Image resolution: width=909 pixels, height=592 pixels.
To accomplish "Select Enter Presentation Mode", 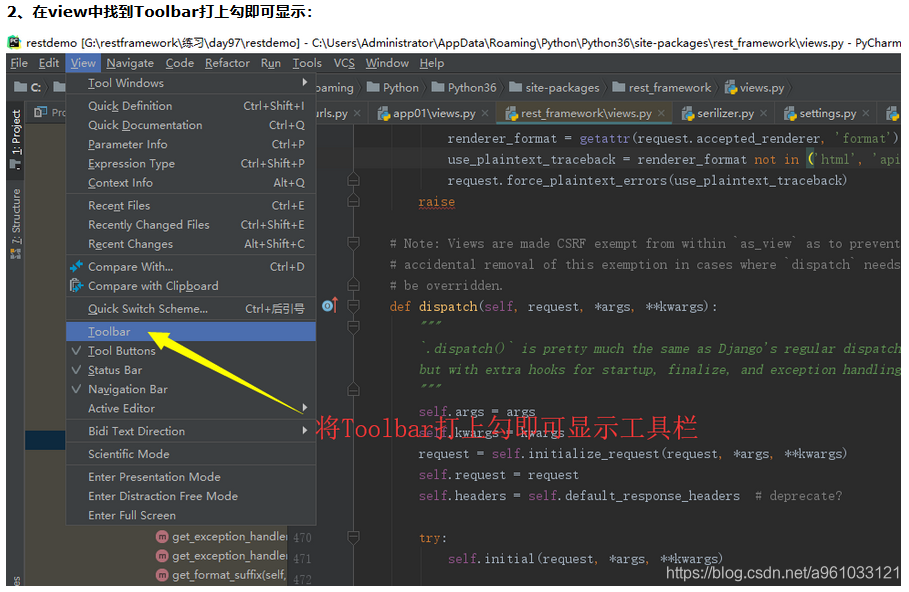I will [x=191, y=477].
